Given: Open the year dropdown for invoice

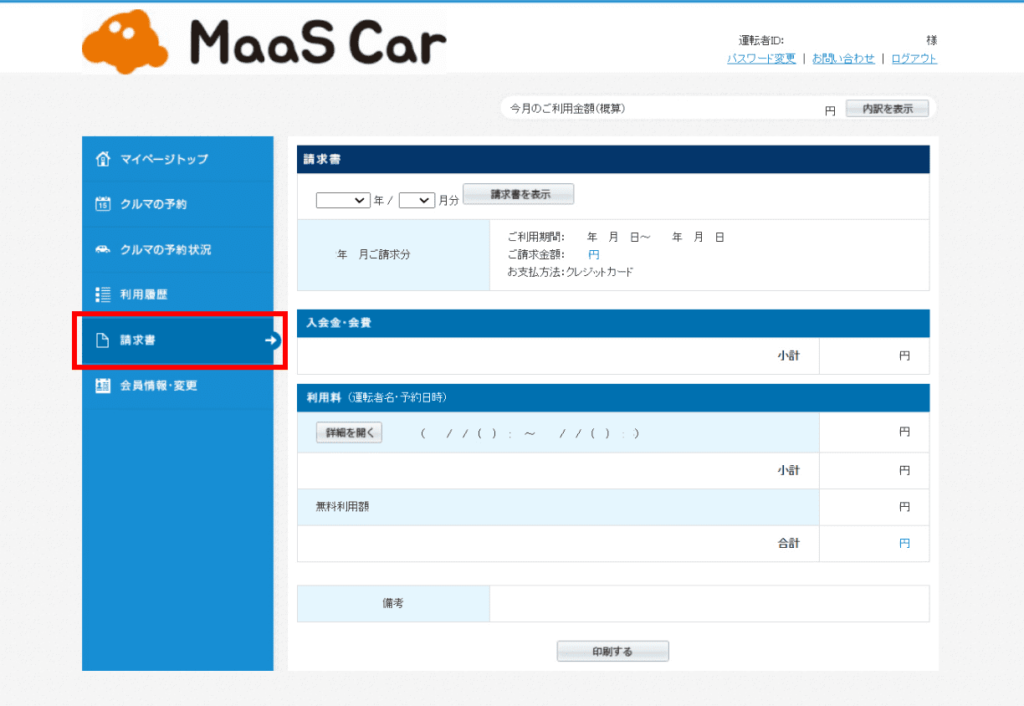Looking at the screenshot, I should 343,200.
